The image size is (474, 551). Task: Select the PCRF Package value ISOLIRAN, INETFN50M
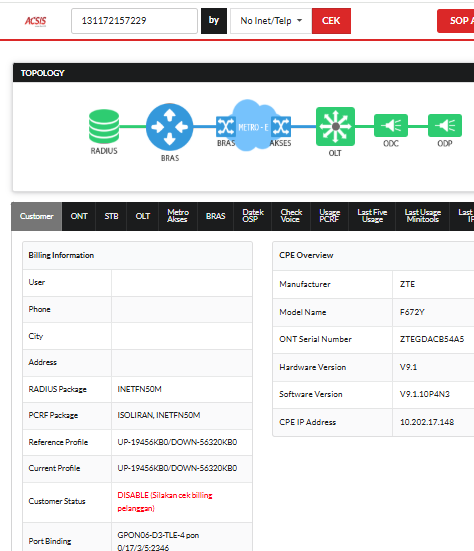[x=159, y=415]
